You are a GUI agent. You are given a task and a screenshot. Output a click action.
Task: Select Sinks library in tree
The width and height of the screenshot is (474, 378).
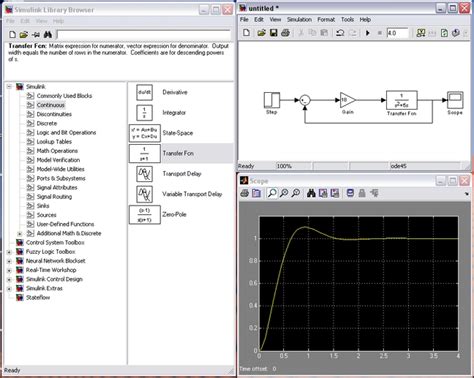(43, 206)
